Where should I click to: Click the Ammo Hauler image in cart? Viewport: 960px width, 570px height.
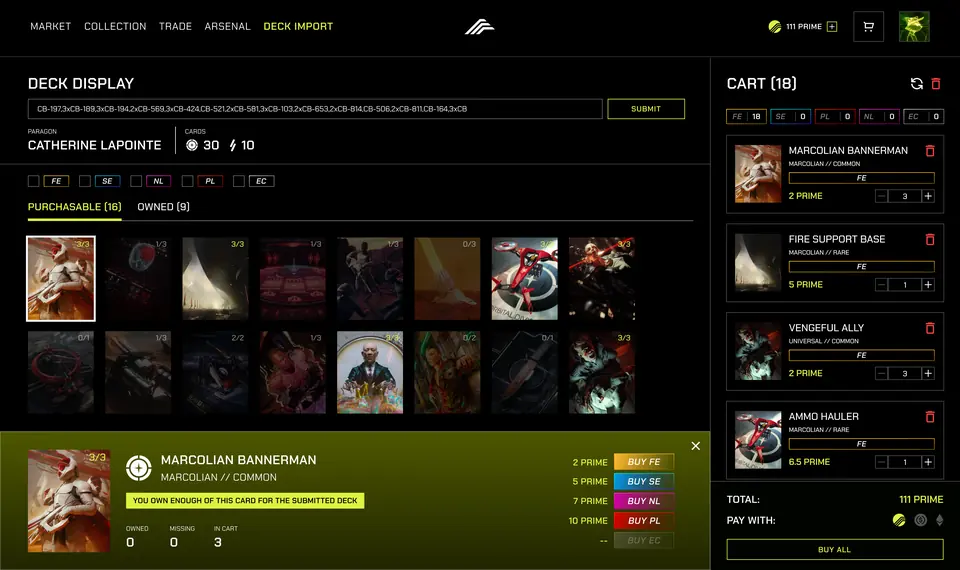click(758, 440)
